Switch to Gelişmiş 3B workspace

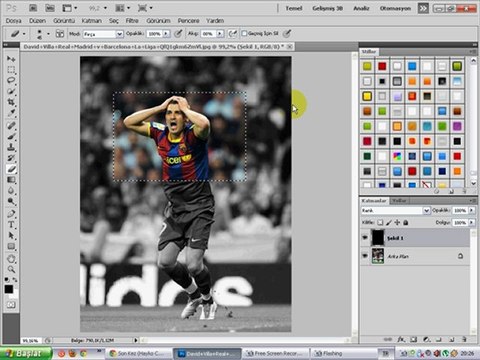coord(327,8)
